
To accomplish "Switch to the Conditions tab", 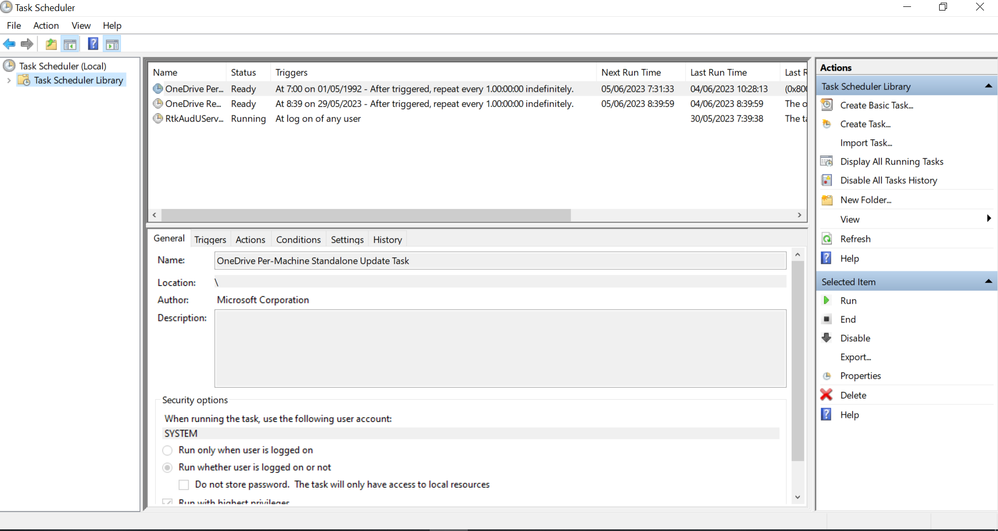I will pos(298,239).
